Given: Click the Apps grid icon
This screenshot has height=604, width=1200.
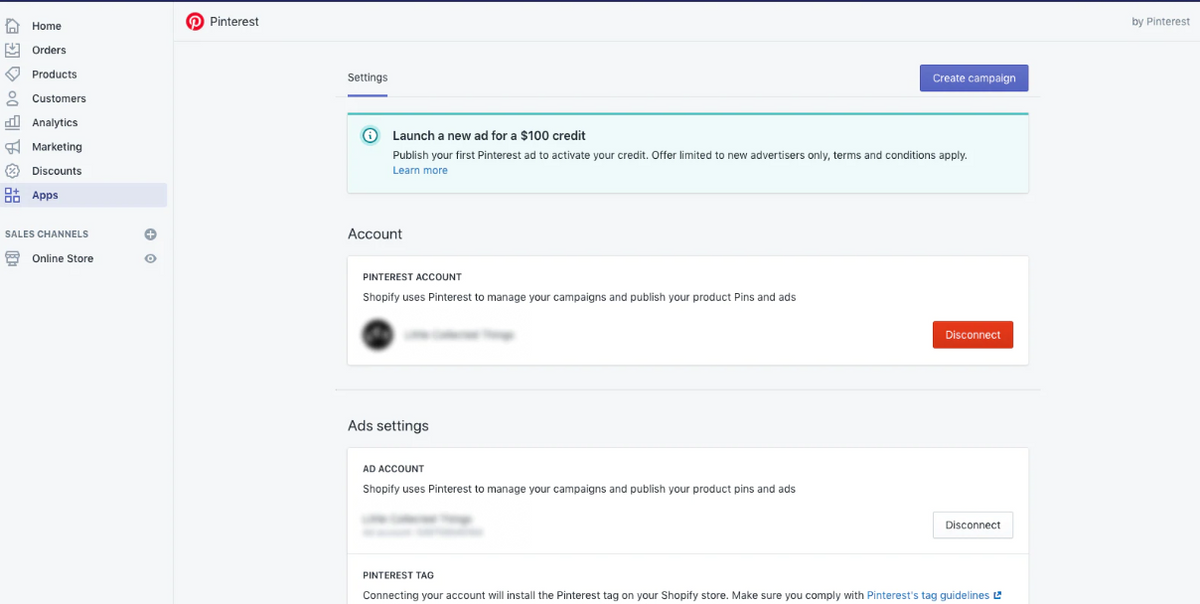Looking at the screenshot, I should point(13,195).
